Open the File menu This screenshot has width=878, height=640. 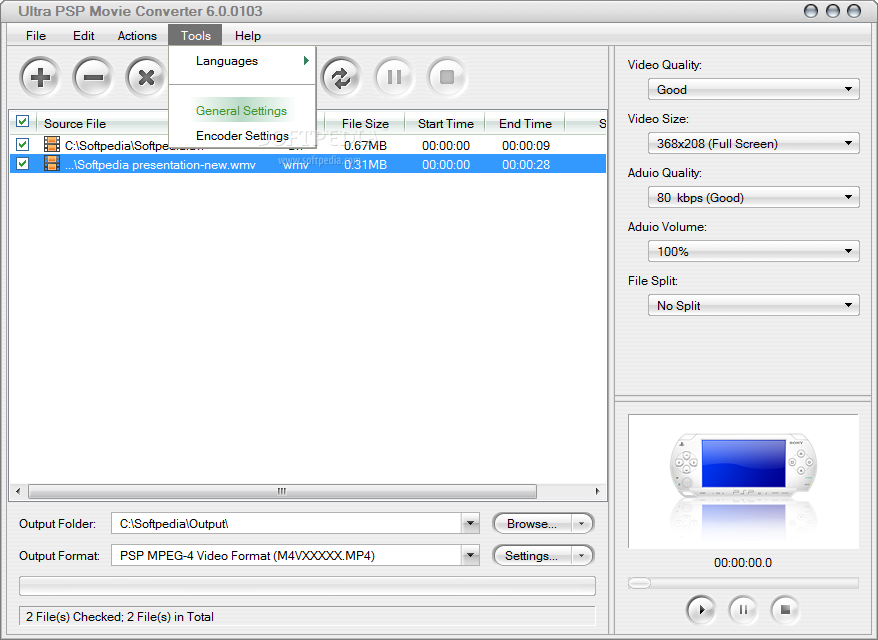pos(36,35)
